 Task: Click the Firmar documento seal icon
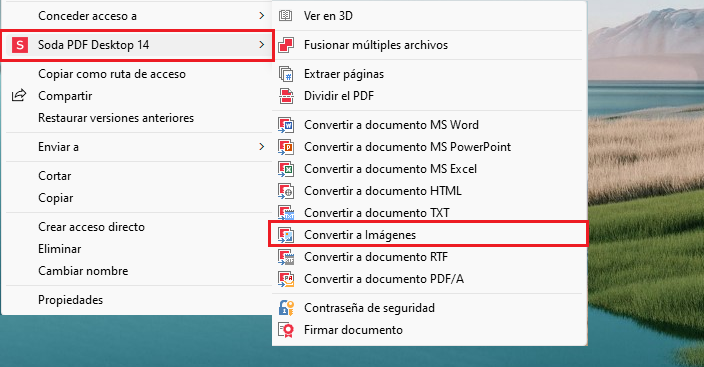[x=286, y=330]
